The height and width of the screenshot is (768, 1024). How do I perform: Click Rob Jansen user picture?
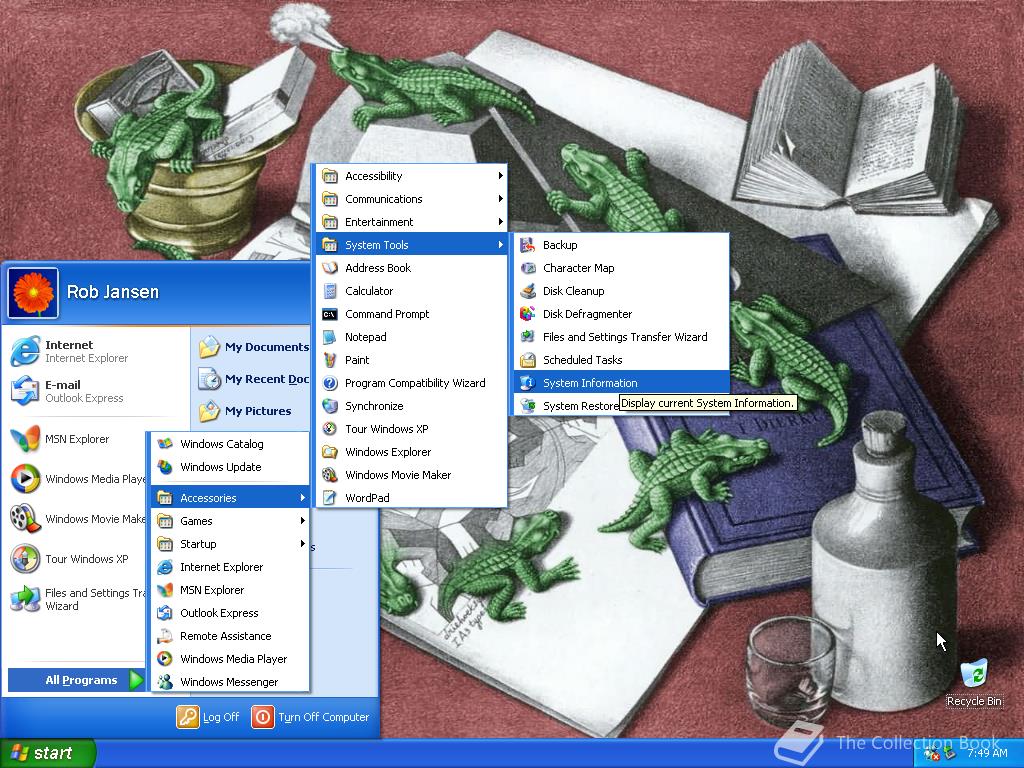click(x=33, y=293)
